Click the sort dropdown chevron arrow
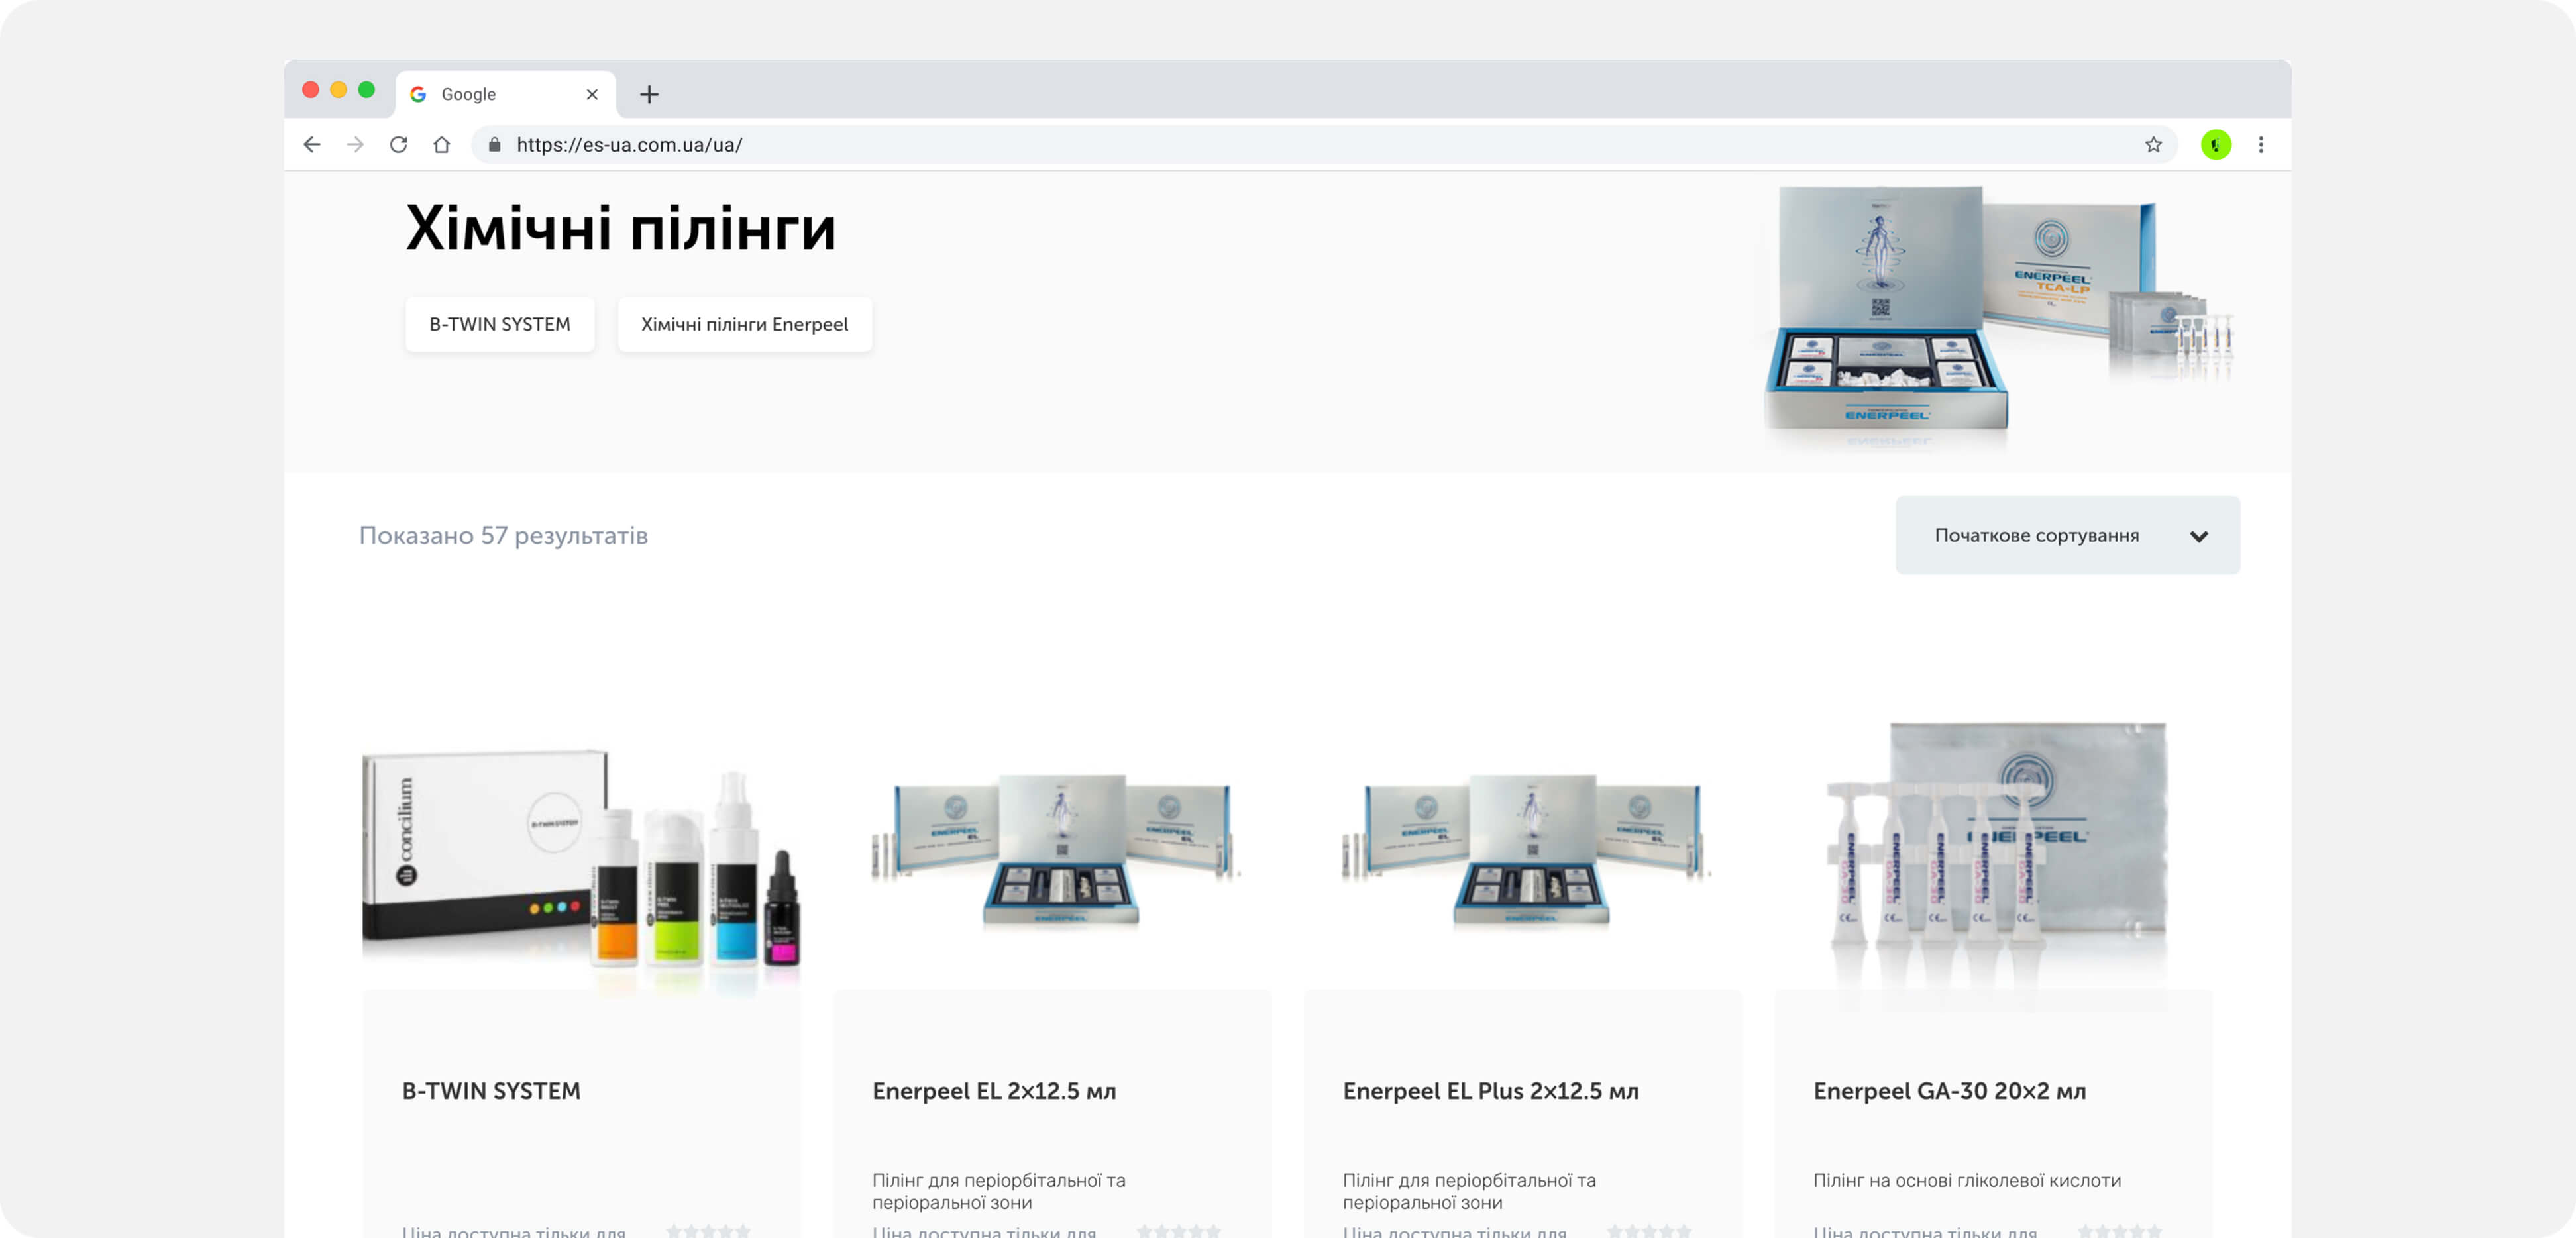Image resolution: width=2576 pixels, height=1238 pixels. [2198, 536]
